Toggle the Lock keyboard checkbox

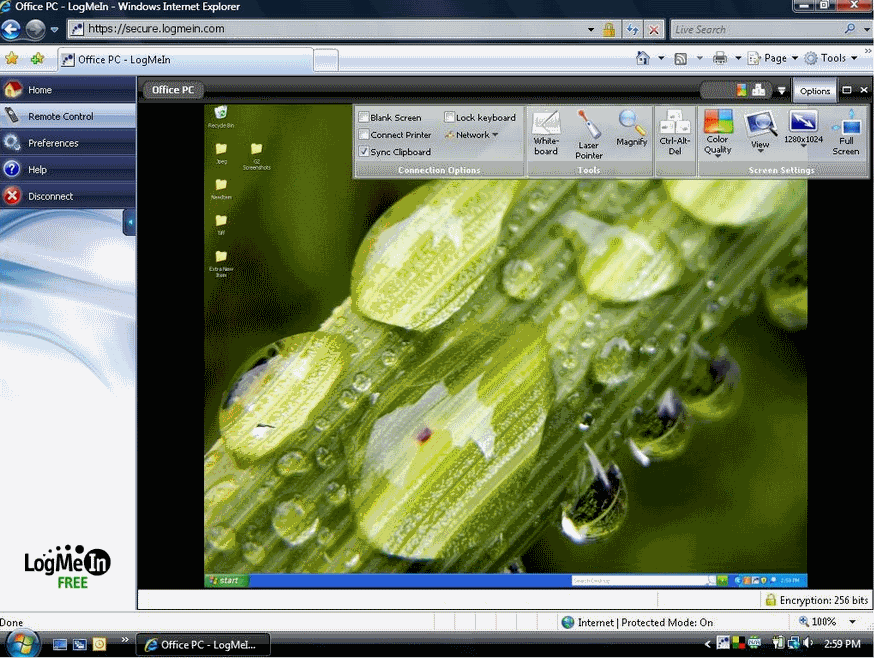click(450, 118)
